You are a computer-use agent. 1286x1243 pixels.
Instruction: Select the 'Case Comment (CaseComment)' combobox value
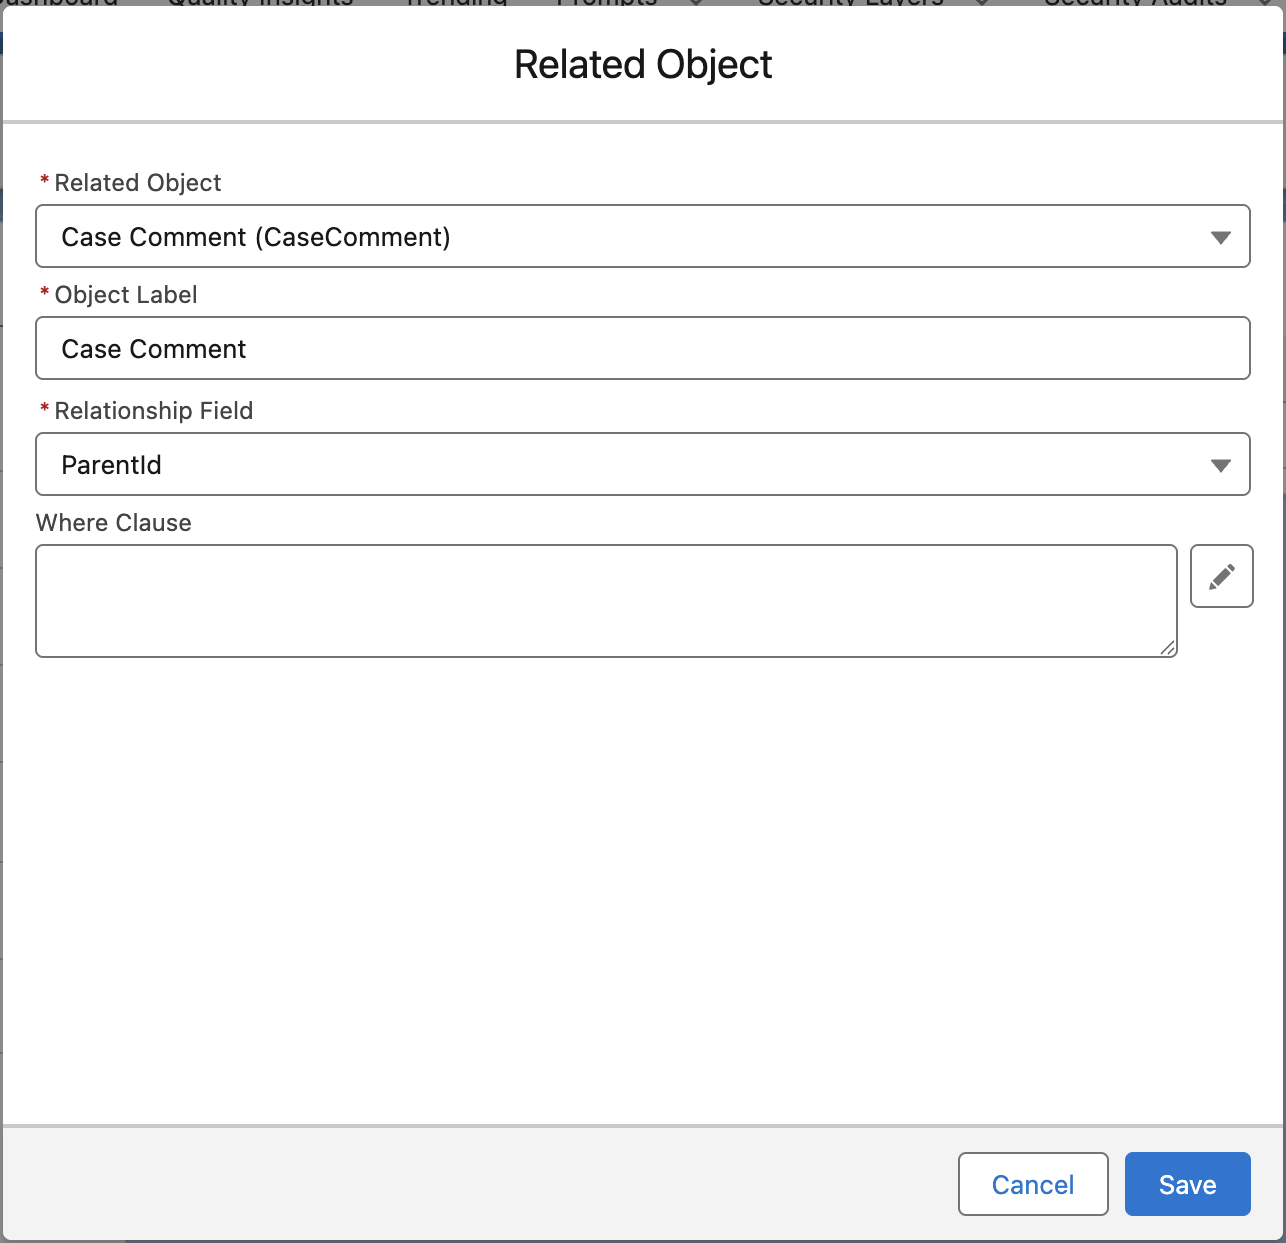pos(256,237)
